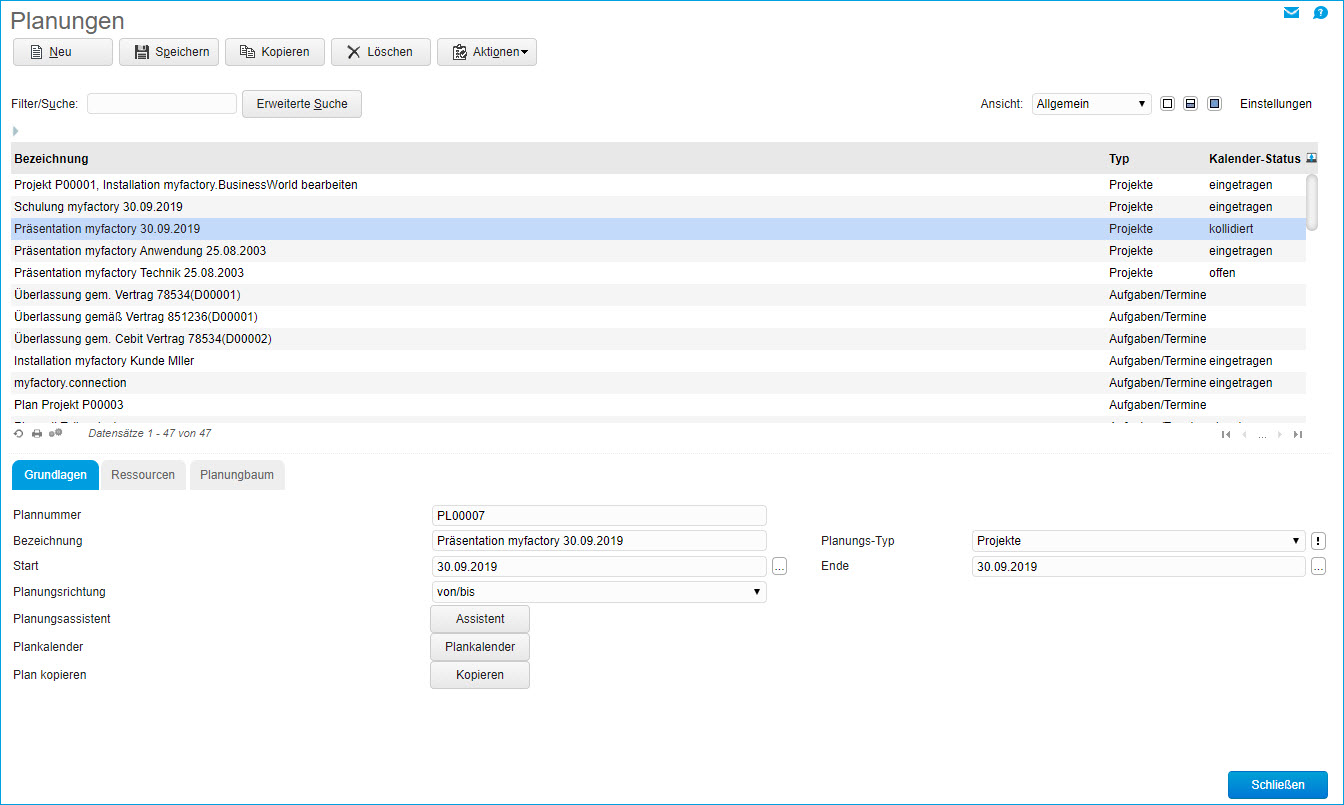
Task: Jump to the last page of records
Action: coord(1298,434)
